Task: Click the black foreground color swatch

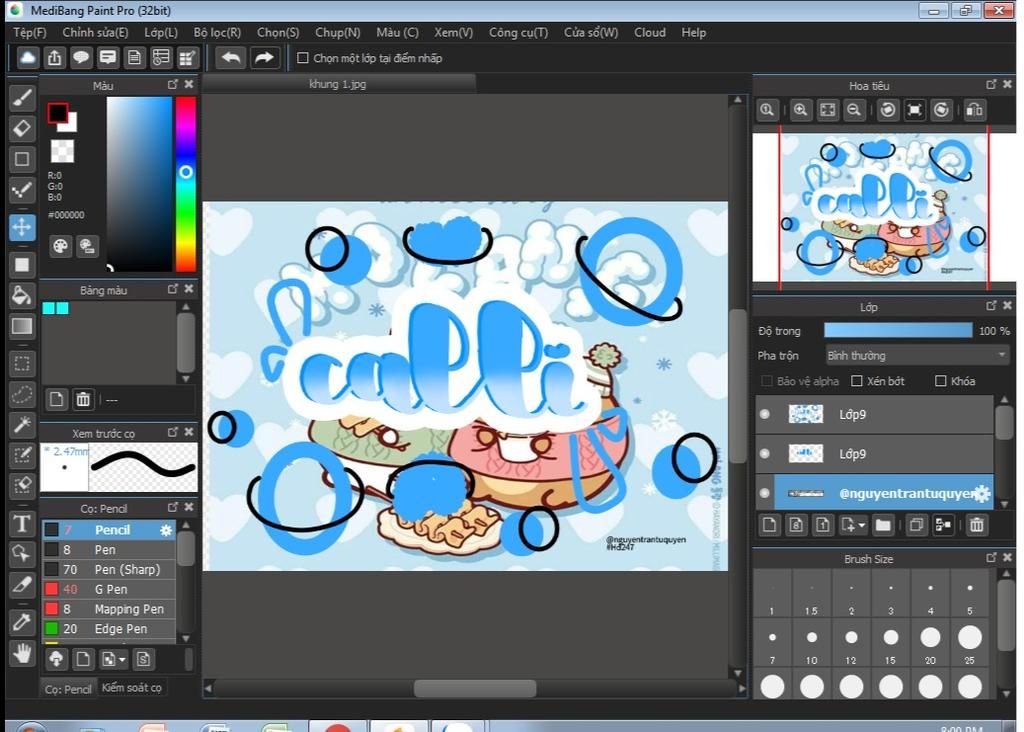Action: (57, 113)
